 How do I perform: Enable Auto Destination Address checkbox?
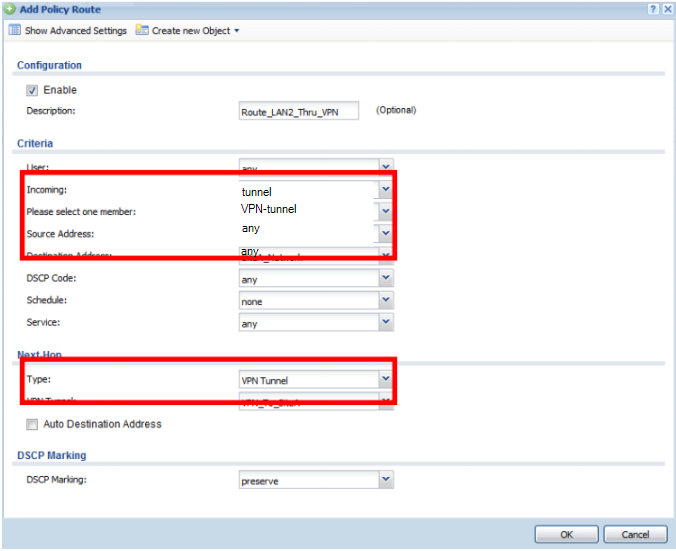[32, 424]
